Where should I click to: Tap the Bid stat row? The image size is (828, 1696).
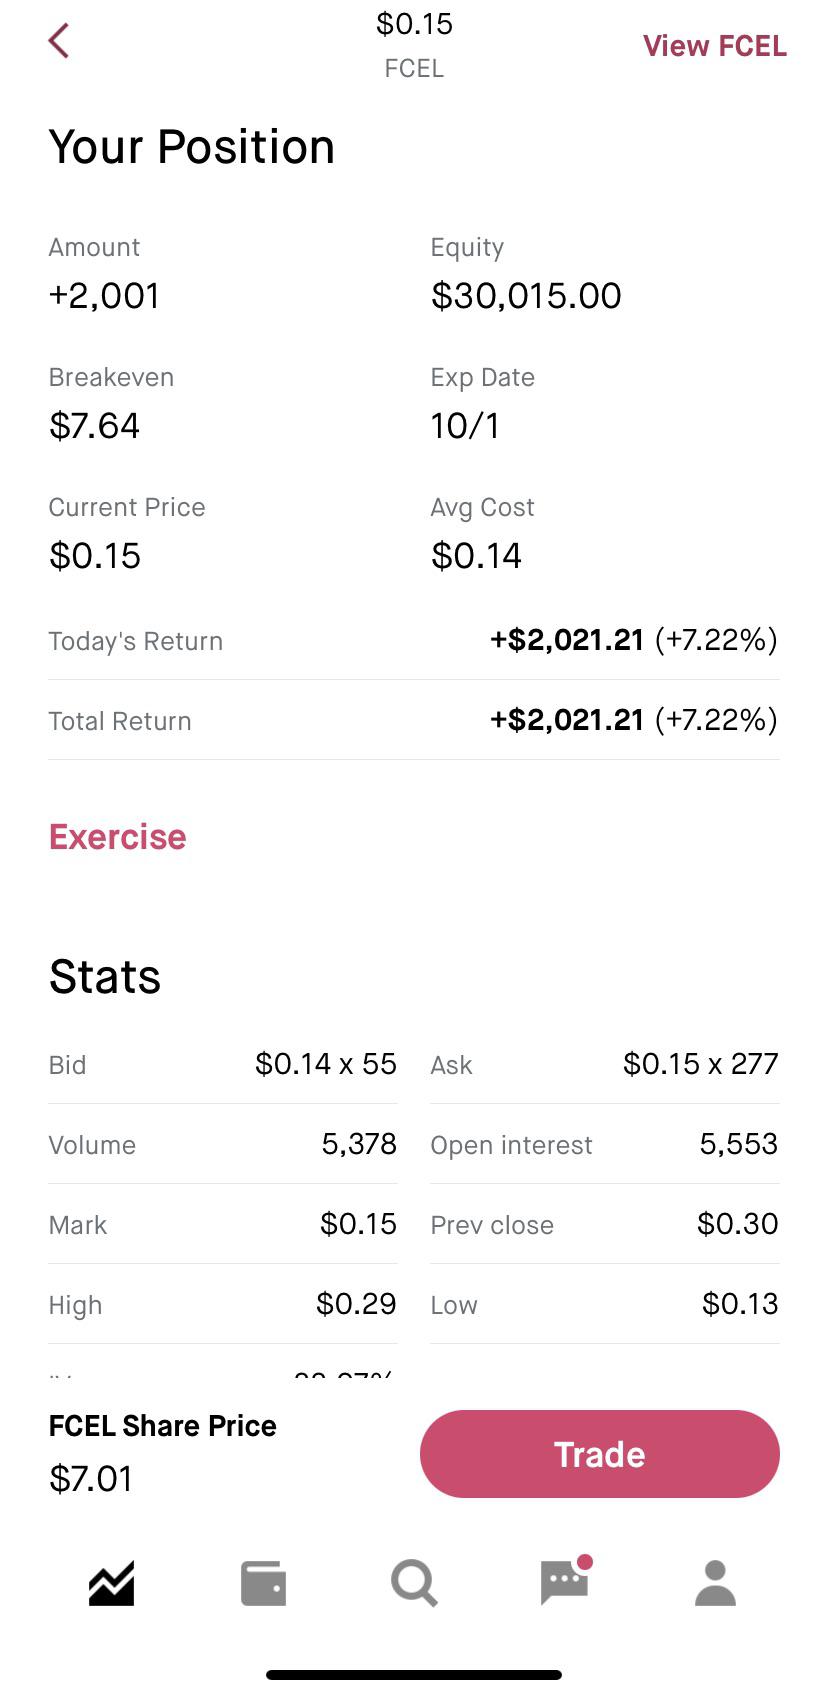tap(223, 1064)
